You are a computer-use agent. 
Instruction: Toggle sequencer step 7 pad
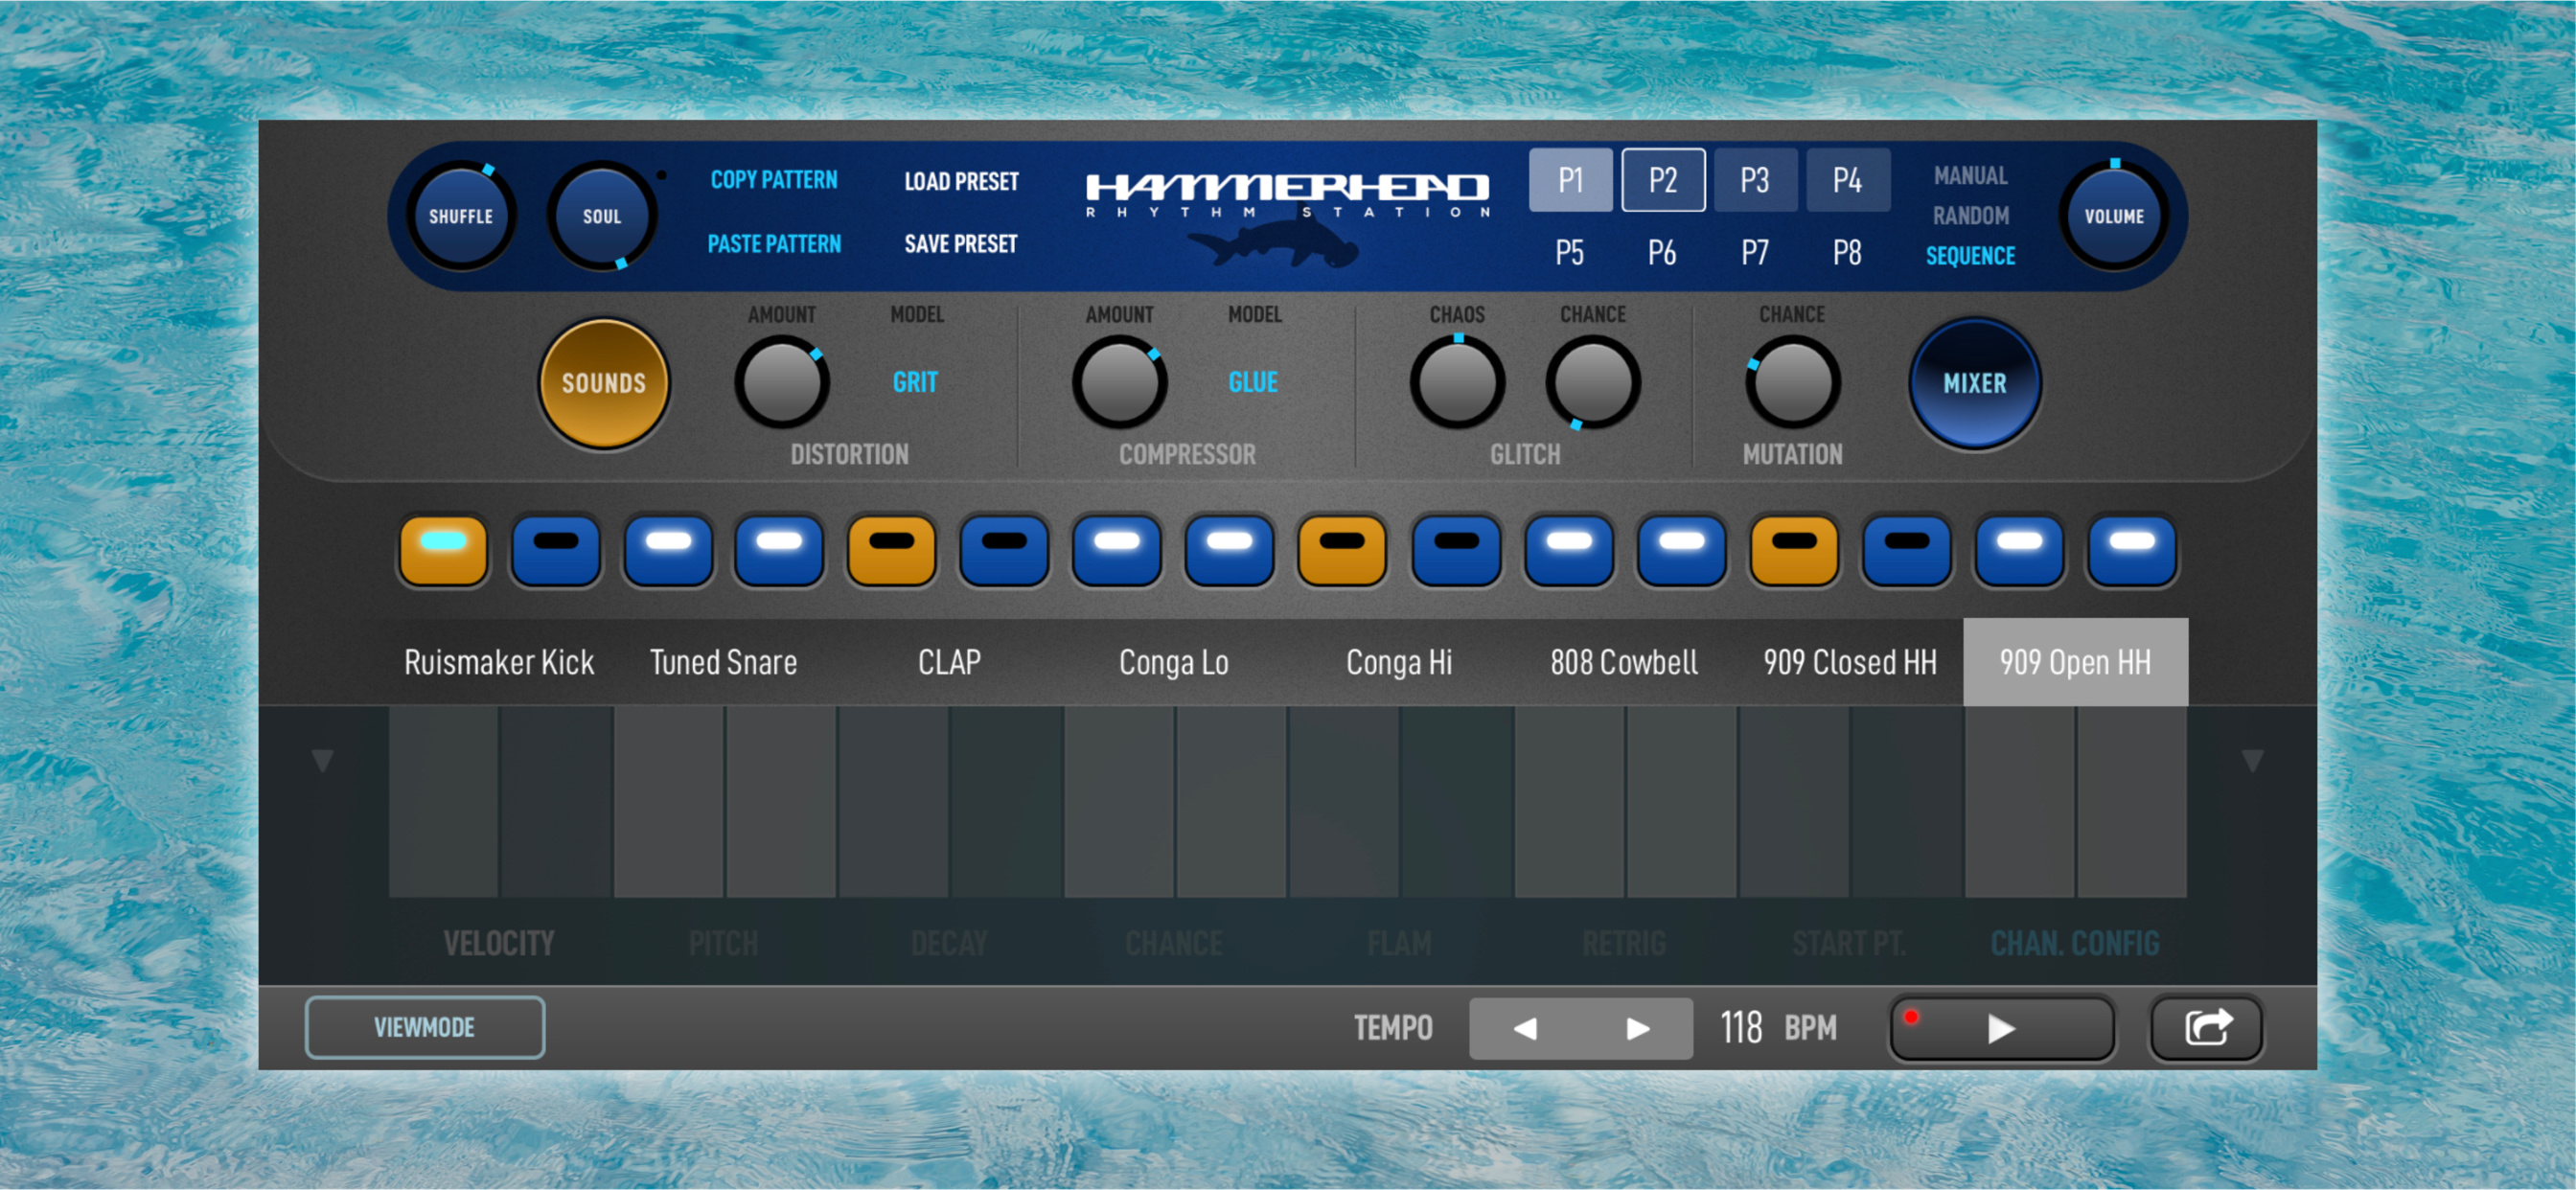(x=1117, y=550)
